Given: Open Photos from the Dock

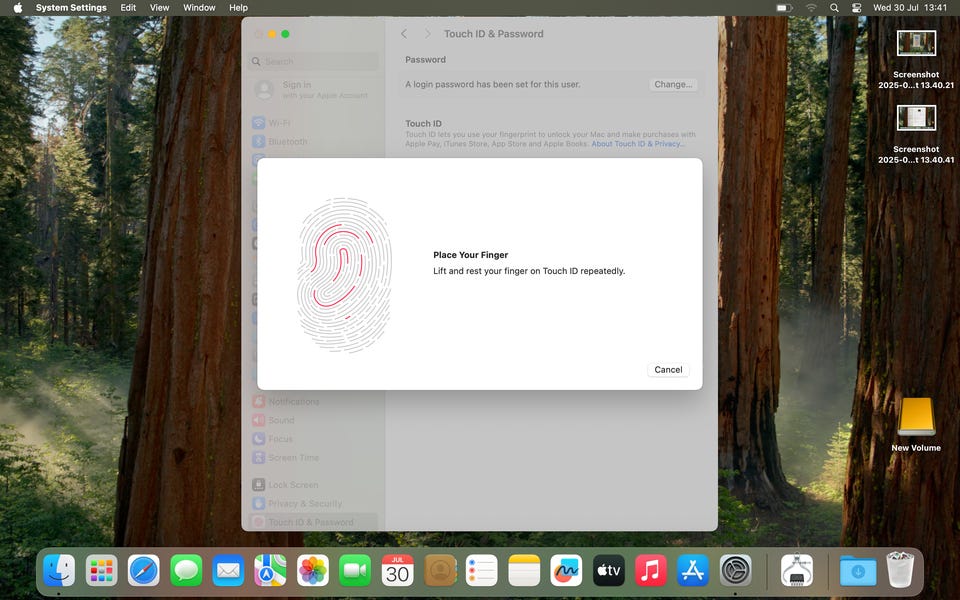Looking at the screenshot, I should pos(313,571).
